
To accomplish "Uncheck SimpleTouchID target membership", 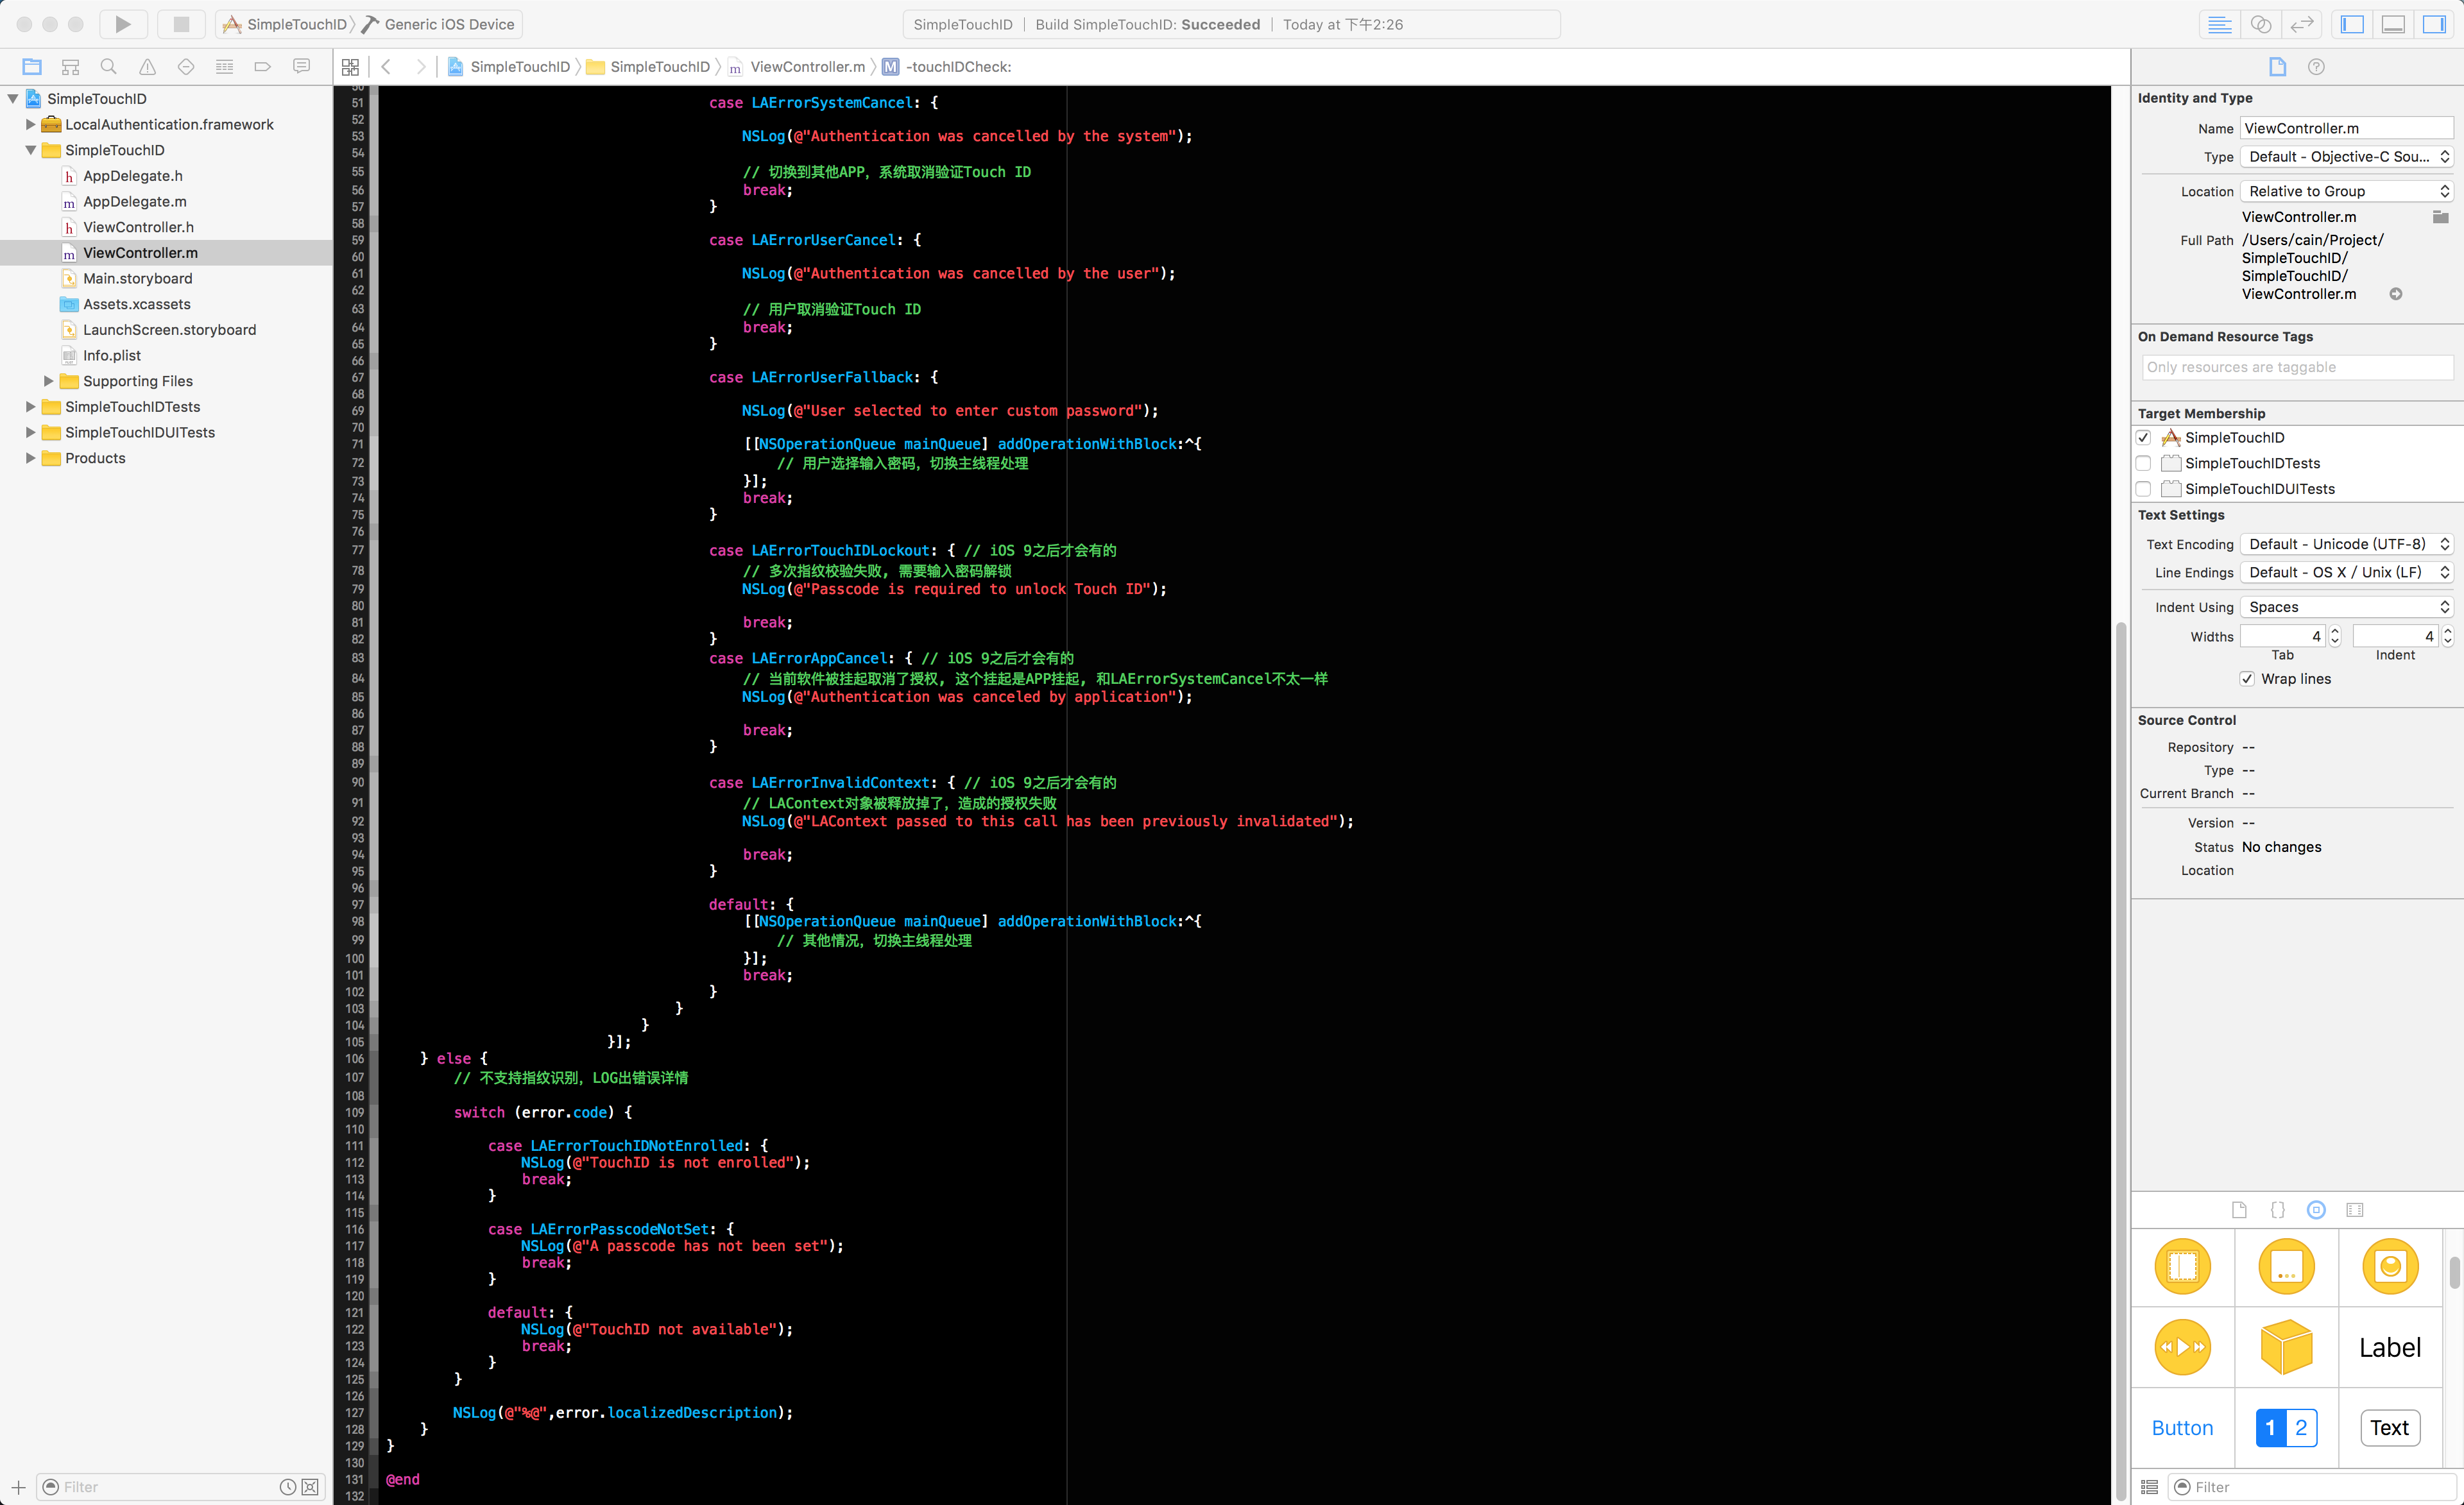I will 2143,437.
